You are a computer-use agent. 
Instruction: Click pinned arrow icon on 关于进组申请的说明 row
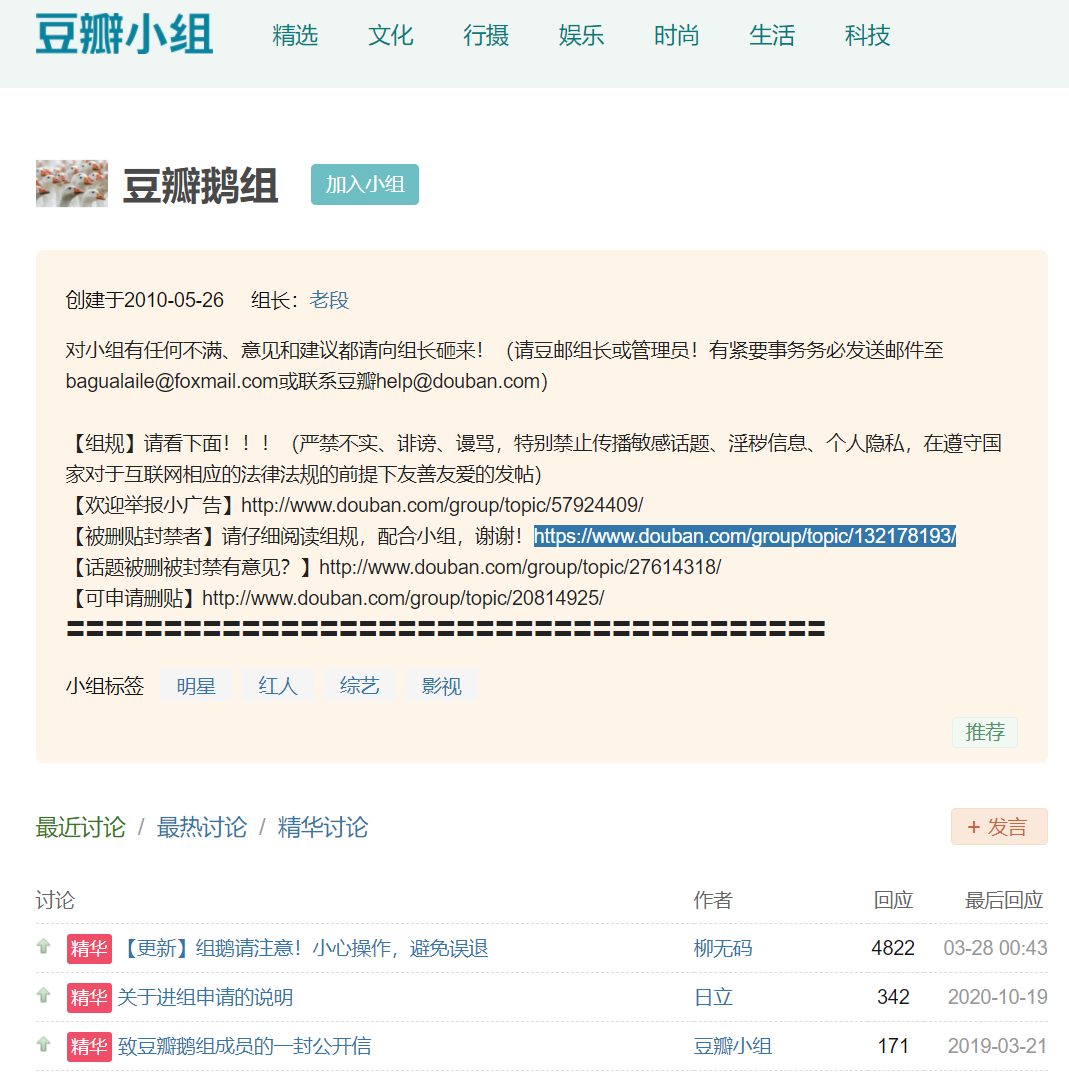pyautogui.click(x=43, y=996)
